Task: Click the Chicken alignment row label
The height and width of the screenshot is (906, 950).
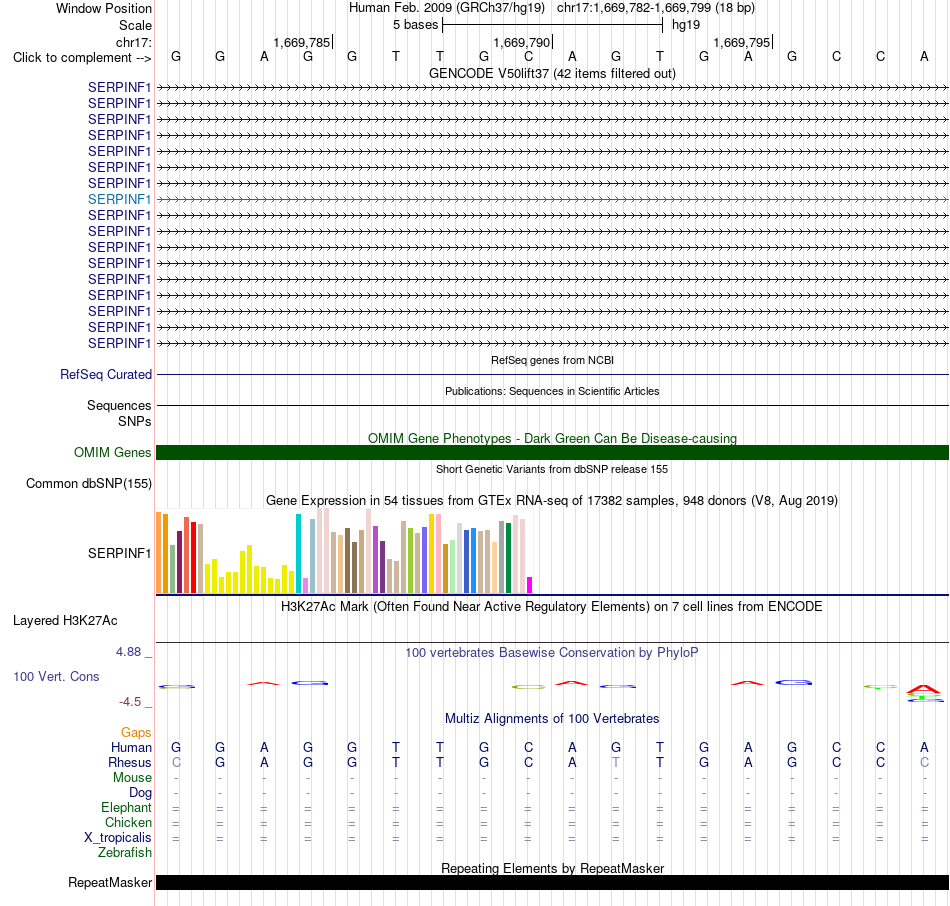Action: (x=128, y=822)
